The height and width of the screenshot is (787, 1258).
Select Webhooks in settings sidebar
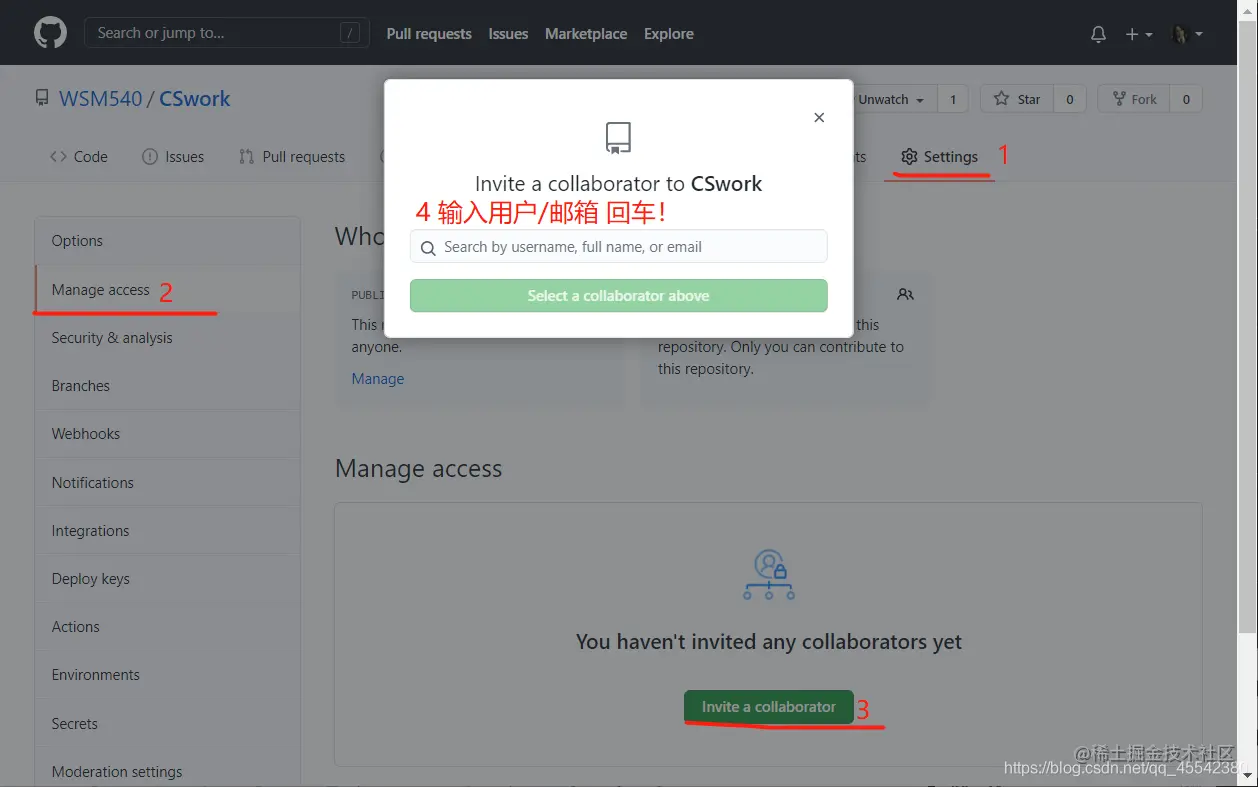[168, 434]
